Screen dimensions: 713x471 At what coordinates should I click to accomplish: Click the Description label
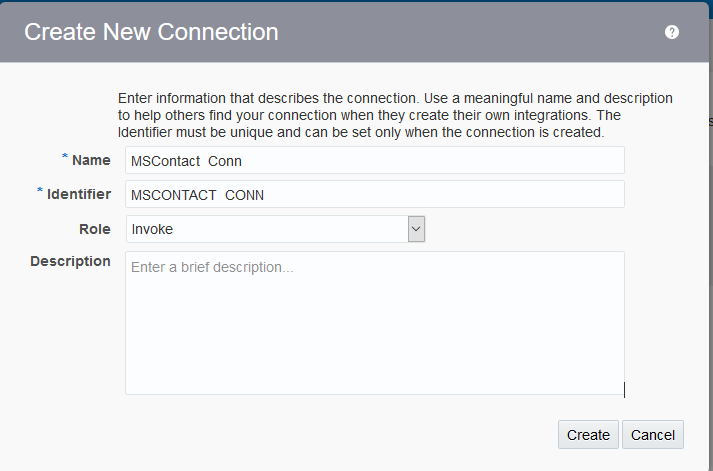(70, 261)
